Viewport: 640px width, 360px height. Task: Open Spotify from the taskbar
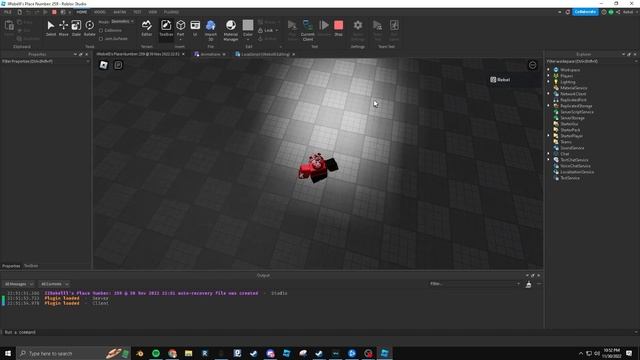(x=156, y=353)
